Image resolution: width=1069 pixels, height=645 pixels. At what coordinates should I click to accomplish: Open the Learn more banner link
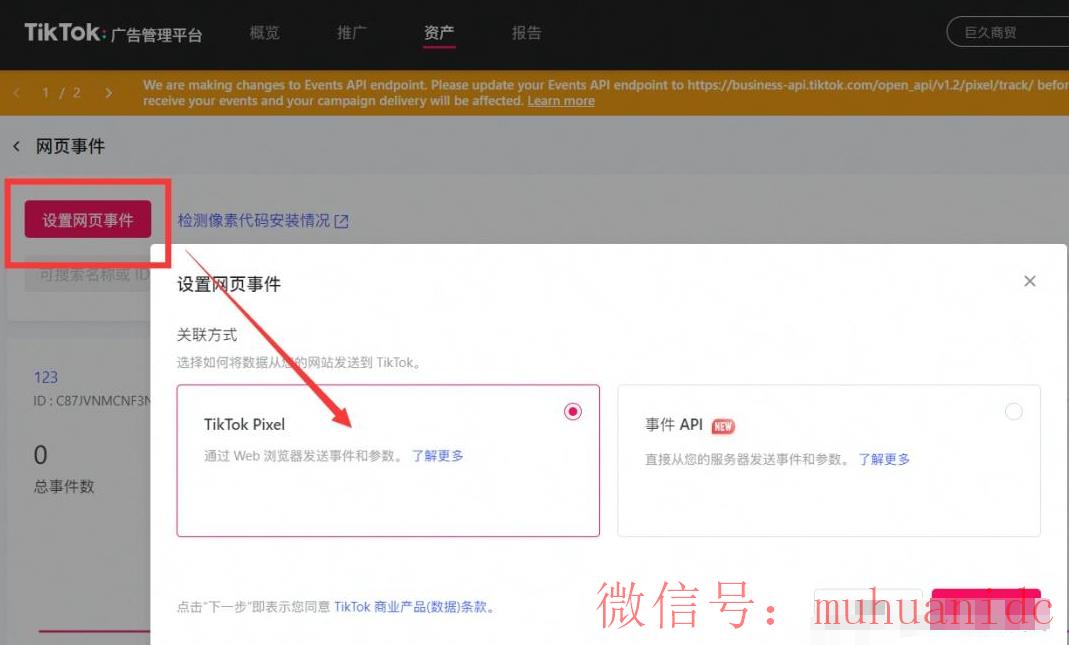561,101
